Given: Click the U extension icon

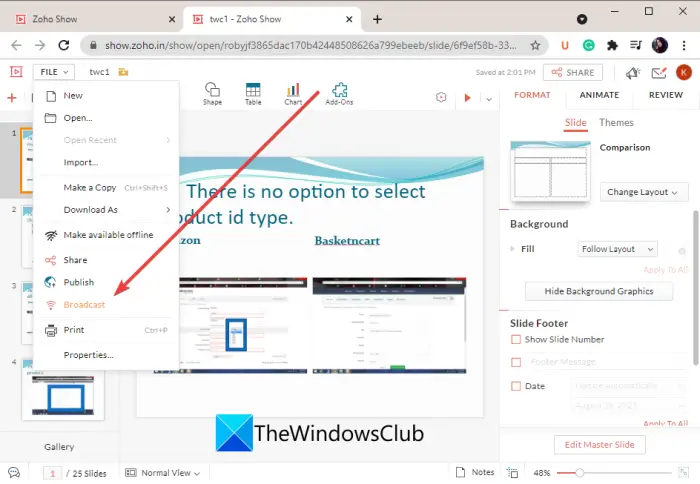Looking at the screenshot, I should pyautogui.click(x=565, y=45).
